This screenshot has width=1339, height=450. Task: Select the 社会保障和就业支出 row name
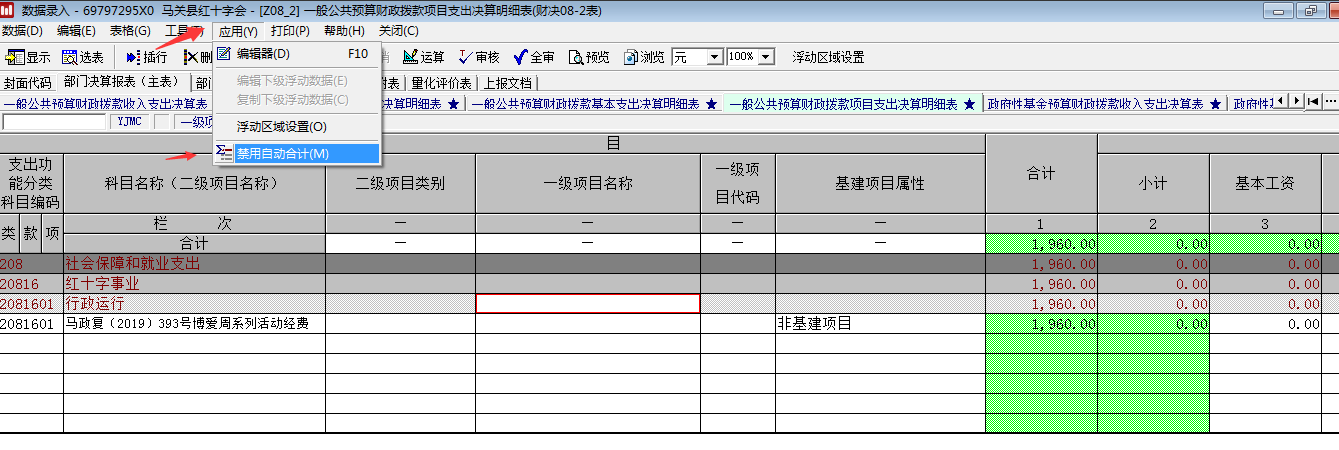194,264
